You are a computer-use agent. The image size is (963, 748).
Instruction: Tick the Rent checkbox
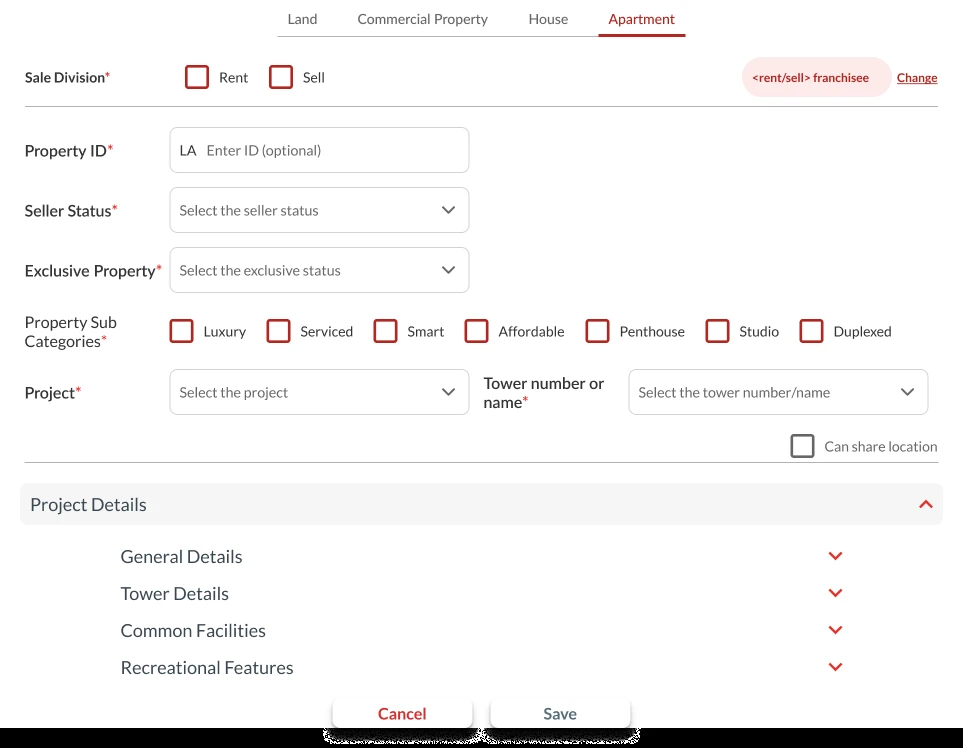[x=197, y=77]
